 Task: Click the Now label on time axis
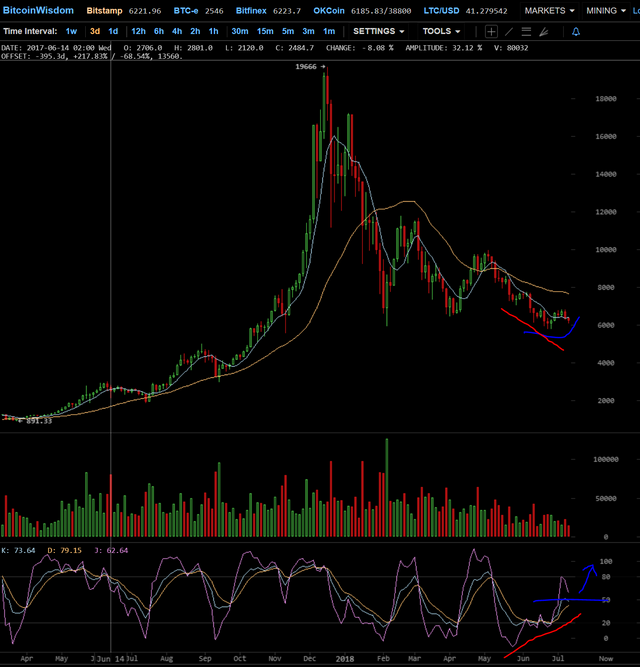coord(606,658)
